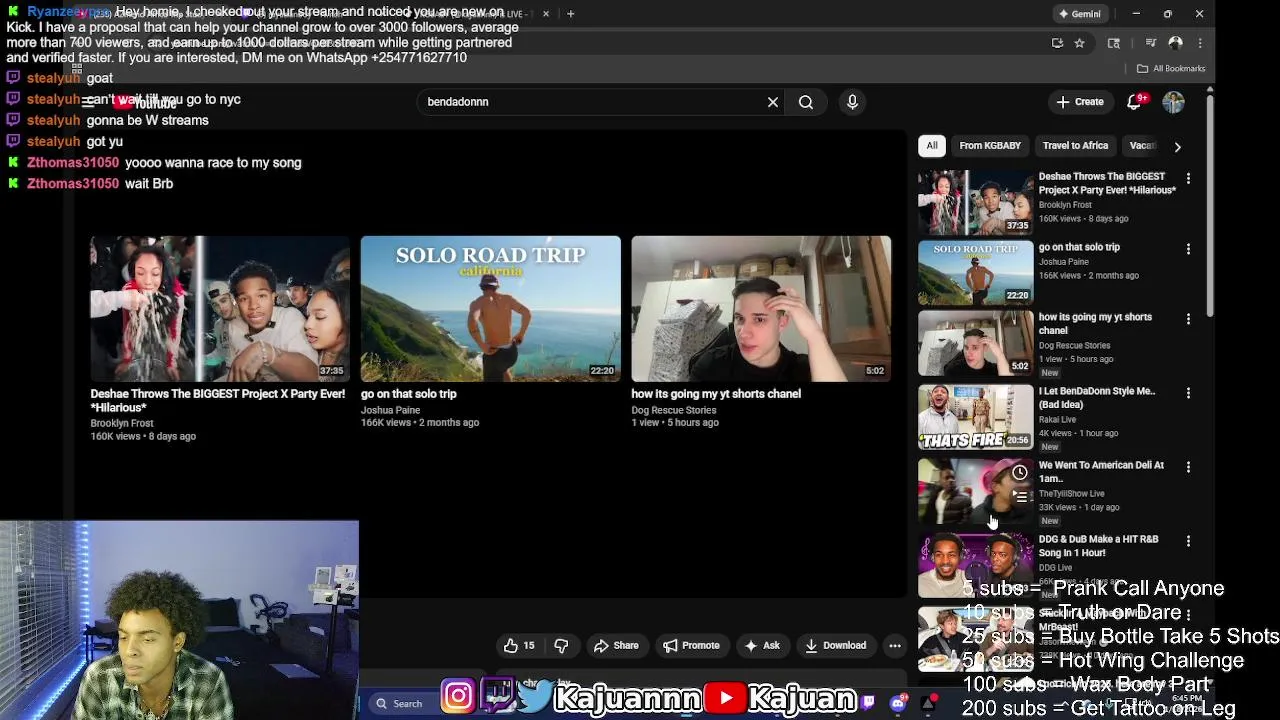The image size is (1280, 720).
Task: Show more filter chips with right arrow
Action: pos(1177,147)
